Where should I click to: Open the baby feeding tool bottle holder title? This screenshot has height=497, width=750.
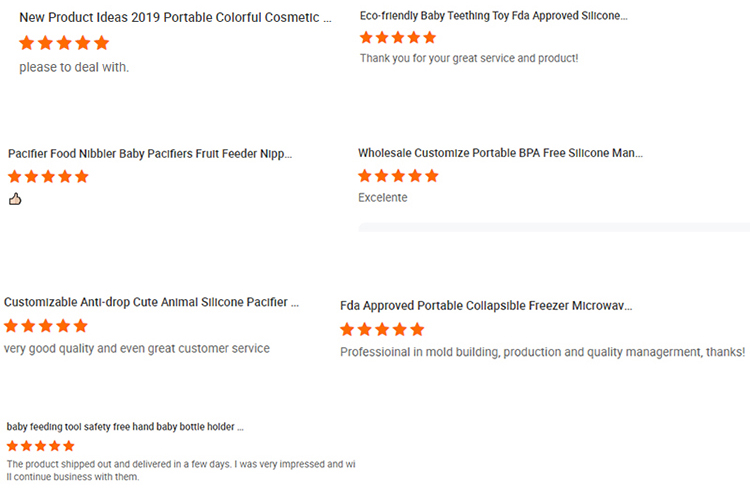[125, 427]
